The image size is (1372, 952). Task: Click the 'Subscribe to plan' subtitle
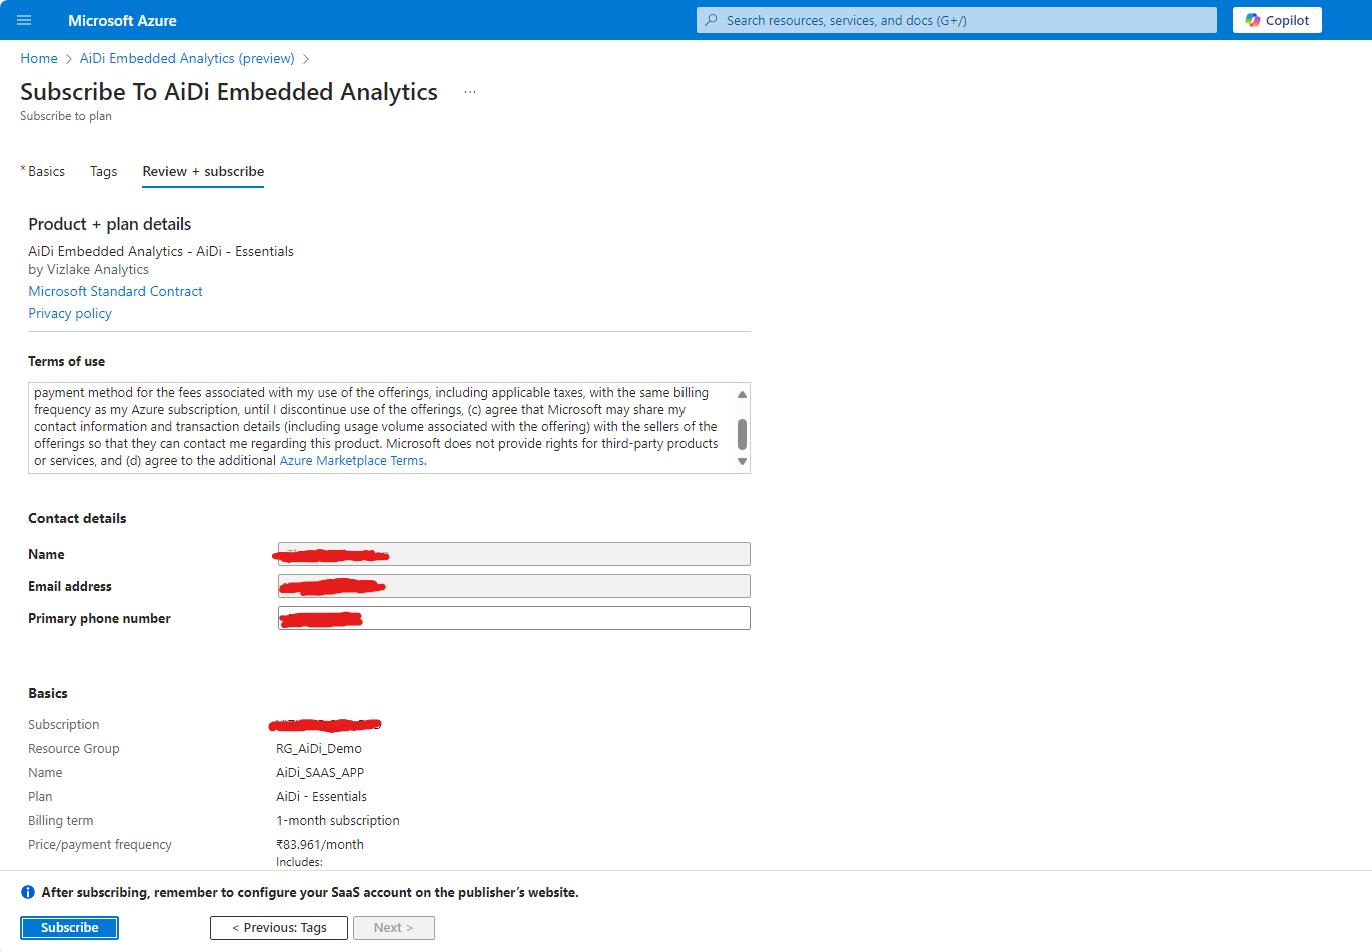click(x=66, y=116)
